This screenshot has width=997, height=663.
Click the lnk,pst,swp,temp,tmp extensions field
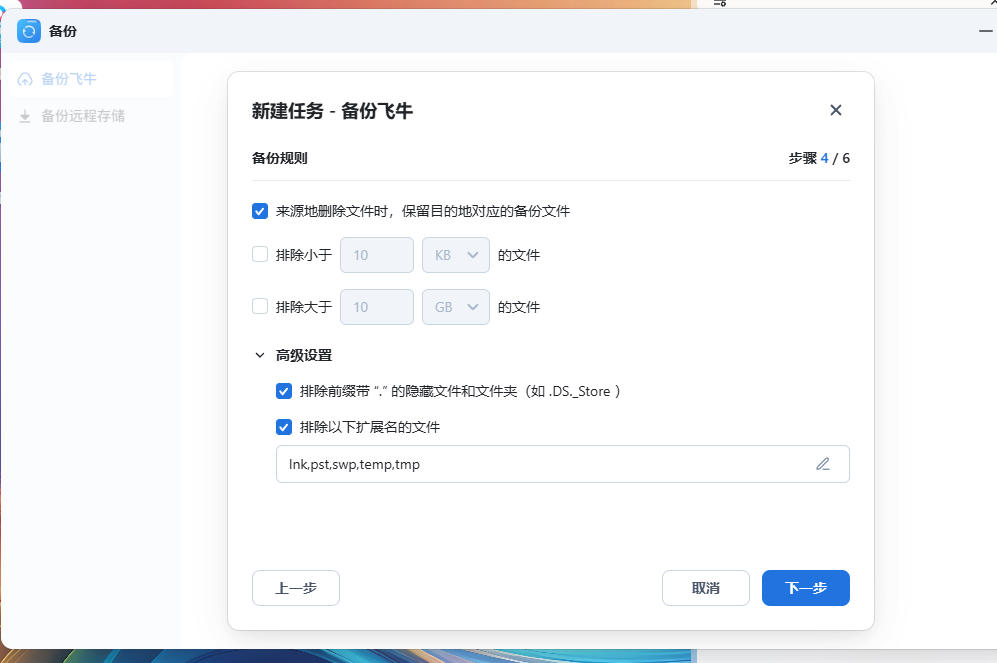tap(540, 464)
